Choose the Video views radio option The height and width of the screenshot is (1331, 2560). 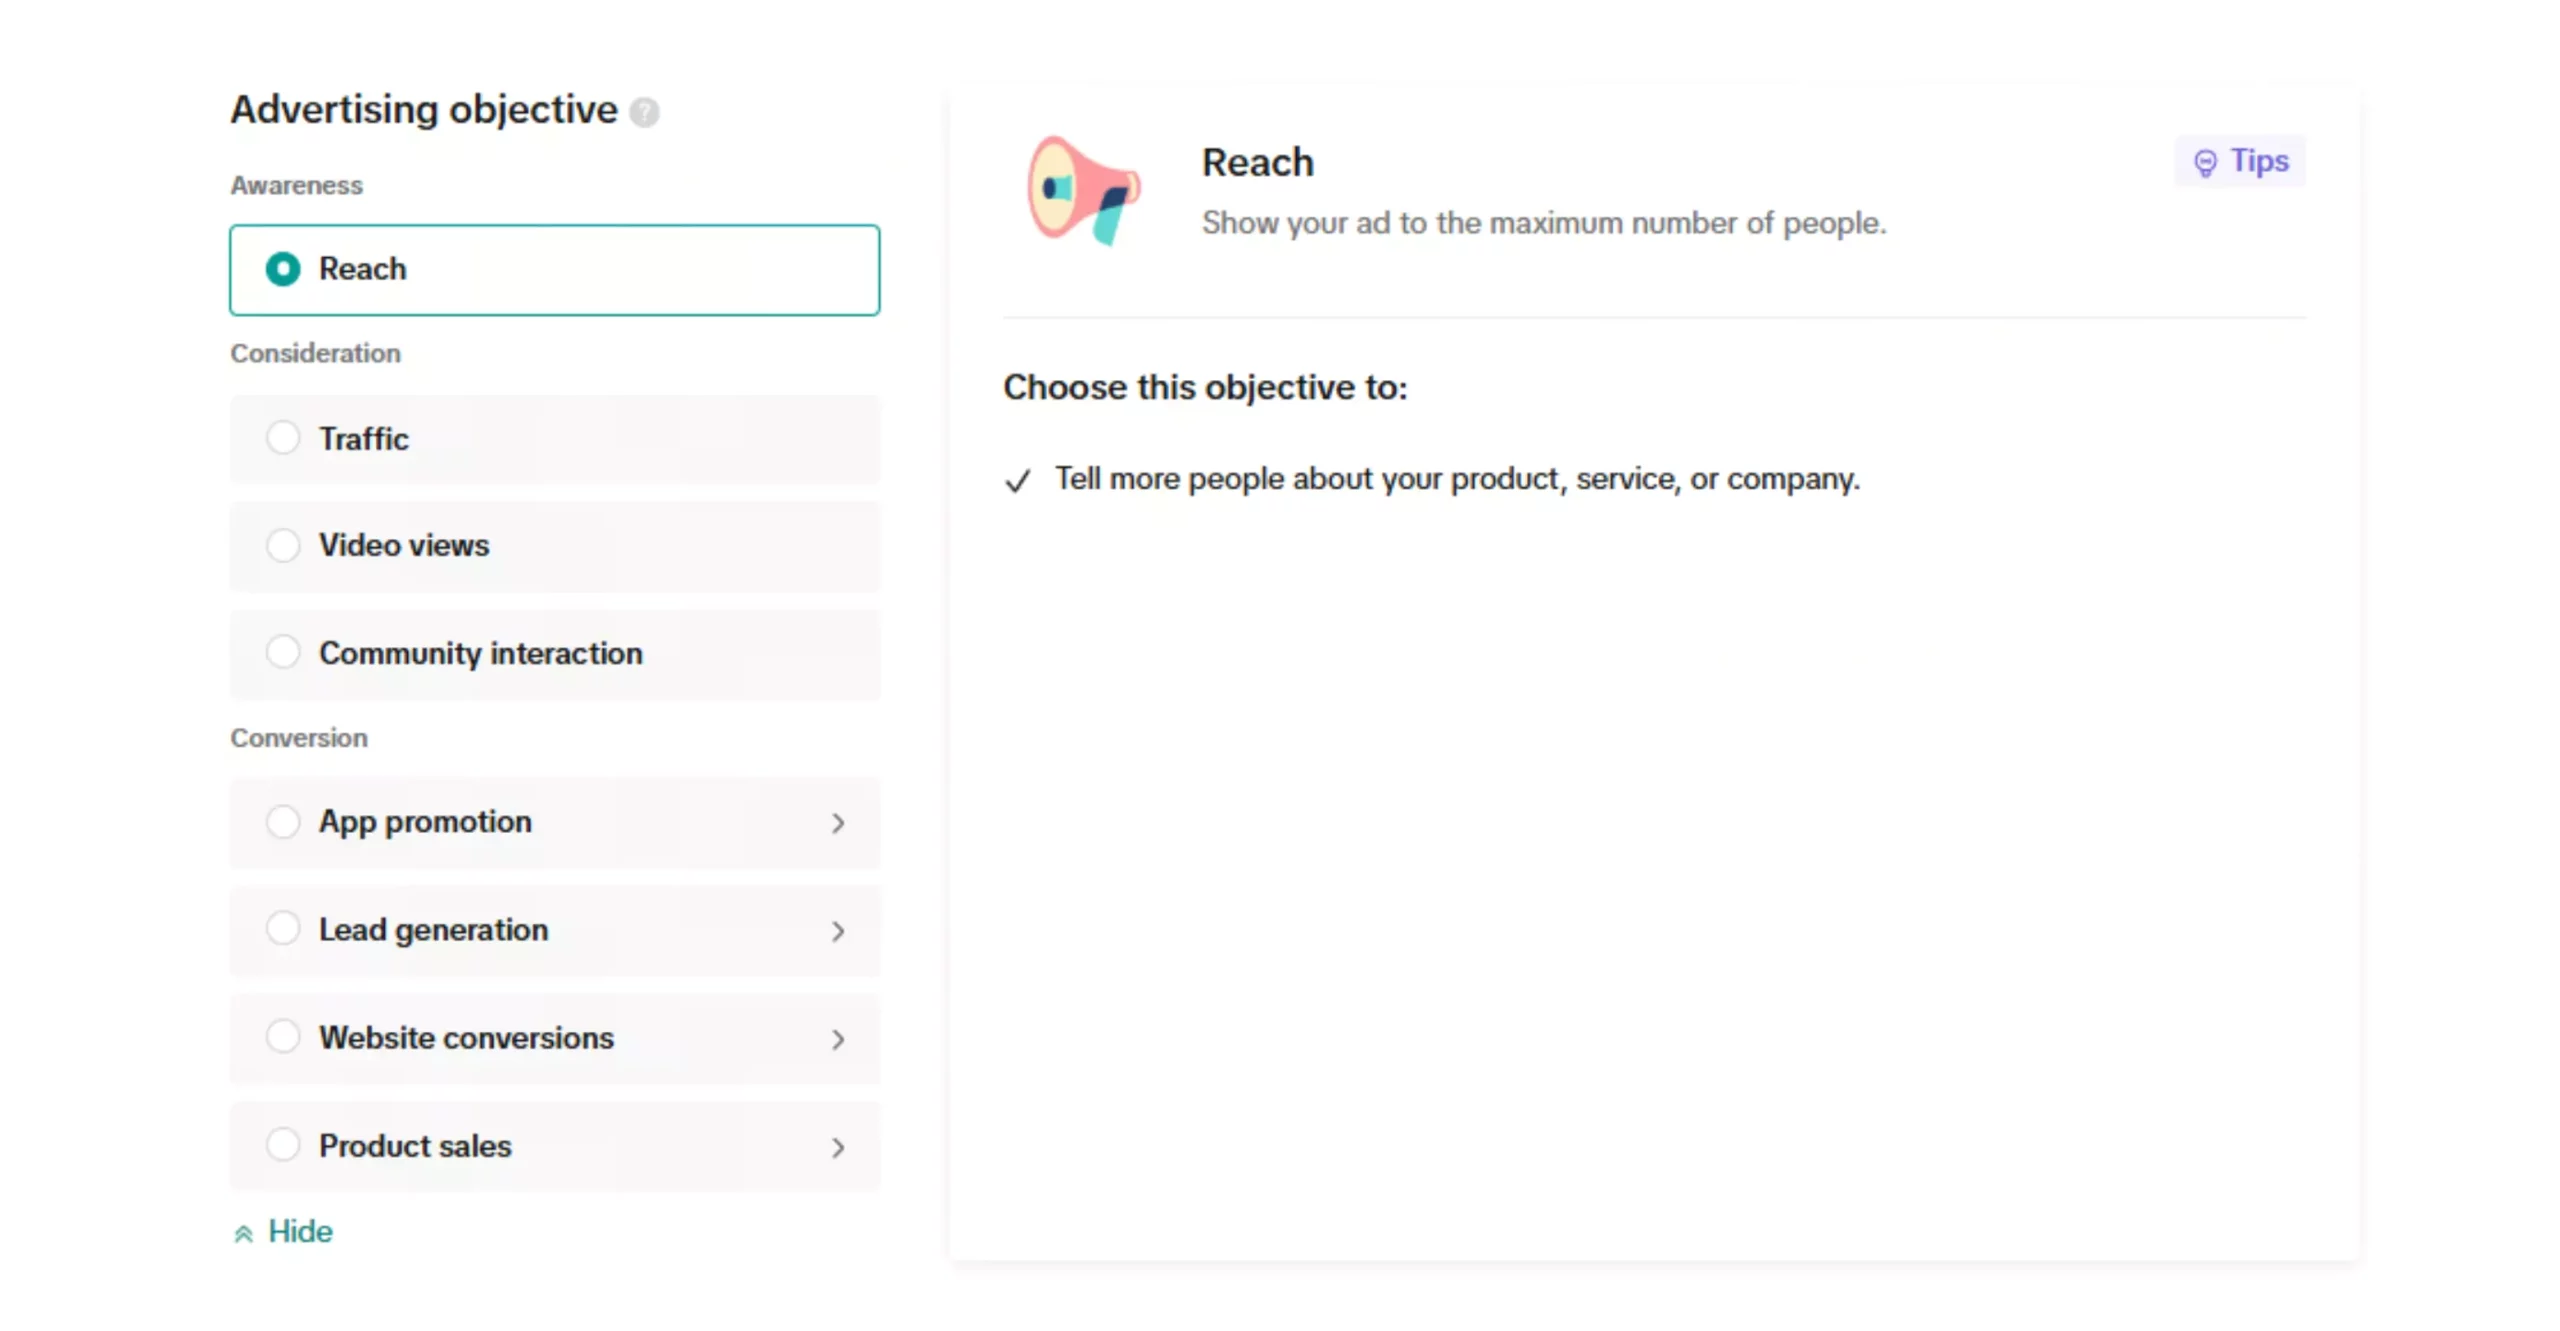[x=283, y=545]
